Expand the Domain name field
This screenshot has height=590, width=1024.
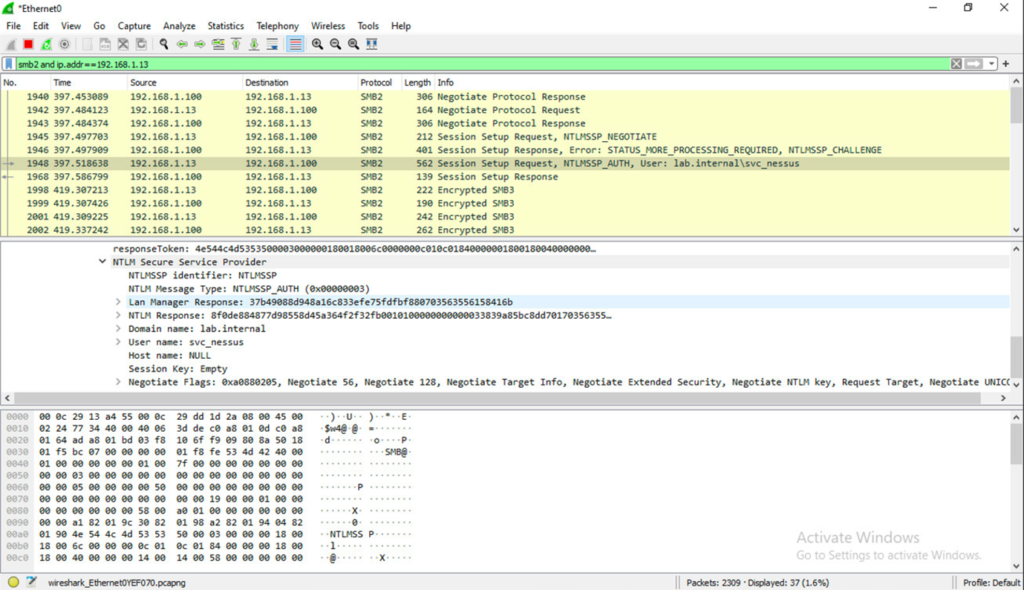(x=118, y=329)
